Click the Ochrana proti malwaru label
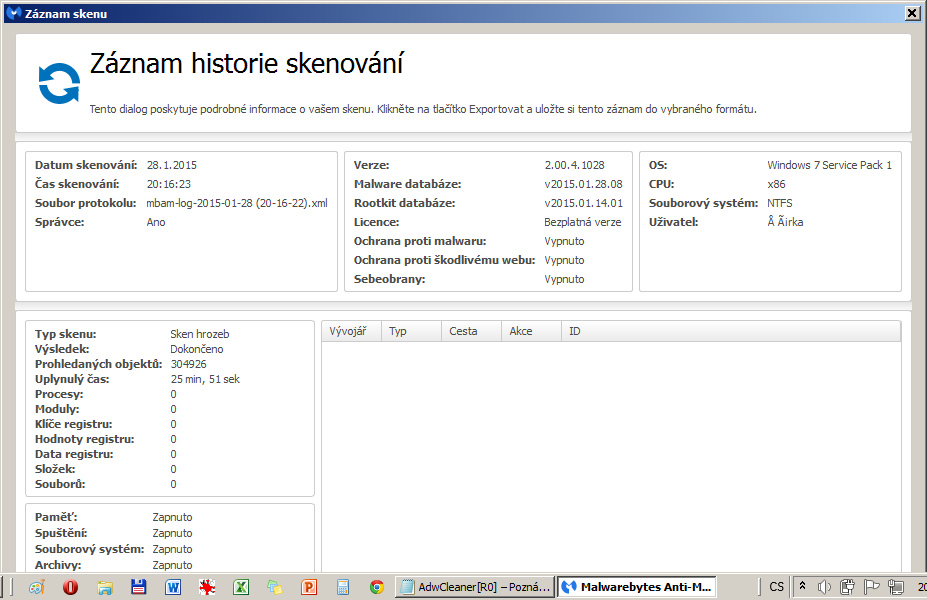927x600 pixels. point(420,241)
